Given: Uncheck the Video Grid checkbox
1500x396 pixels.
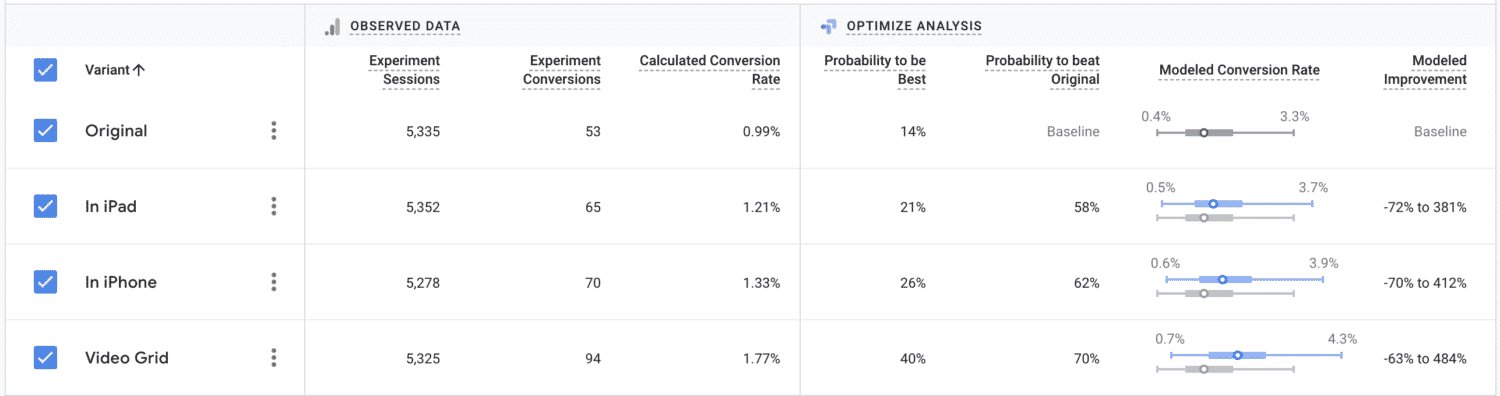Looking at the screenshot, I should tap(45, 358).
